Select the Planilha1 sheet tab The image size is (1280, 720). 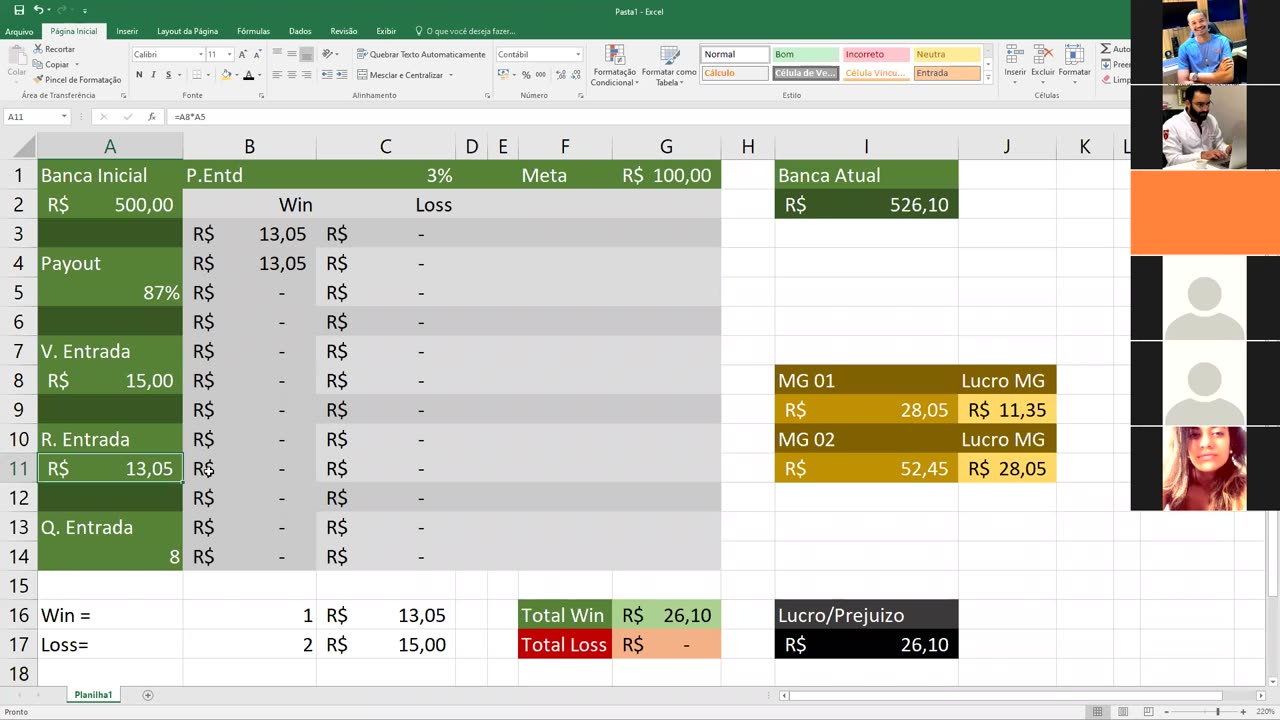point(93,695)
